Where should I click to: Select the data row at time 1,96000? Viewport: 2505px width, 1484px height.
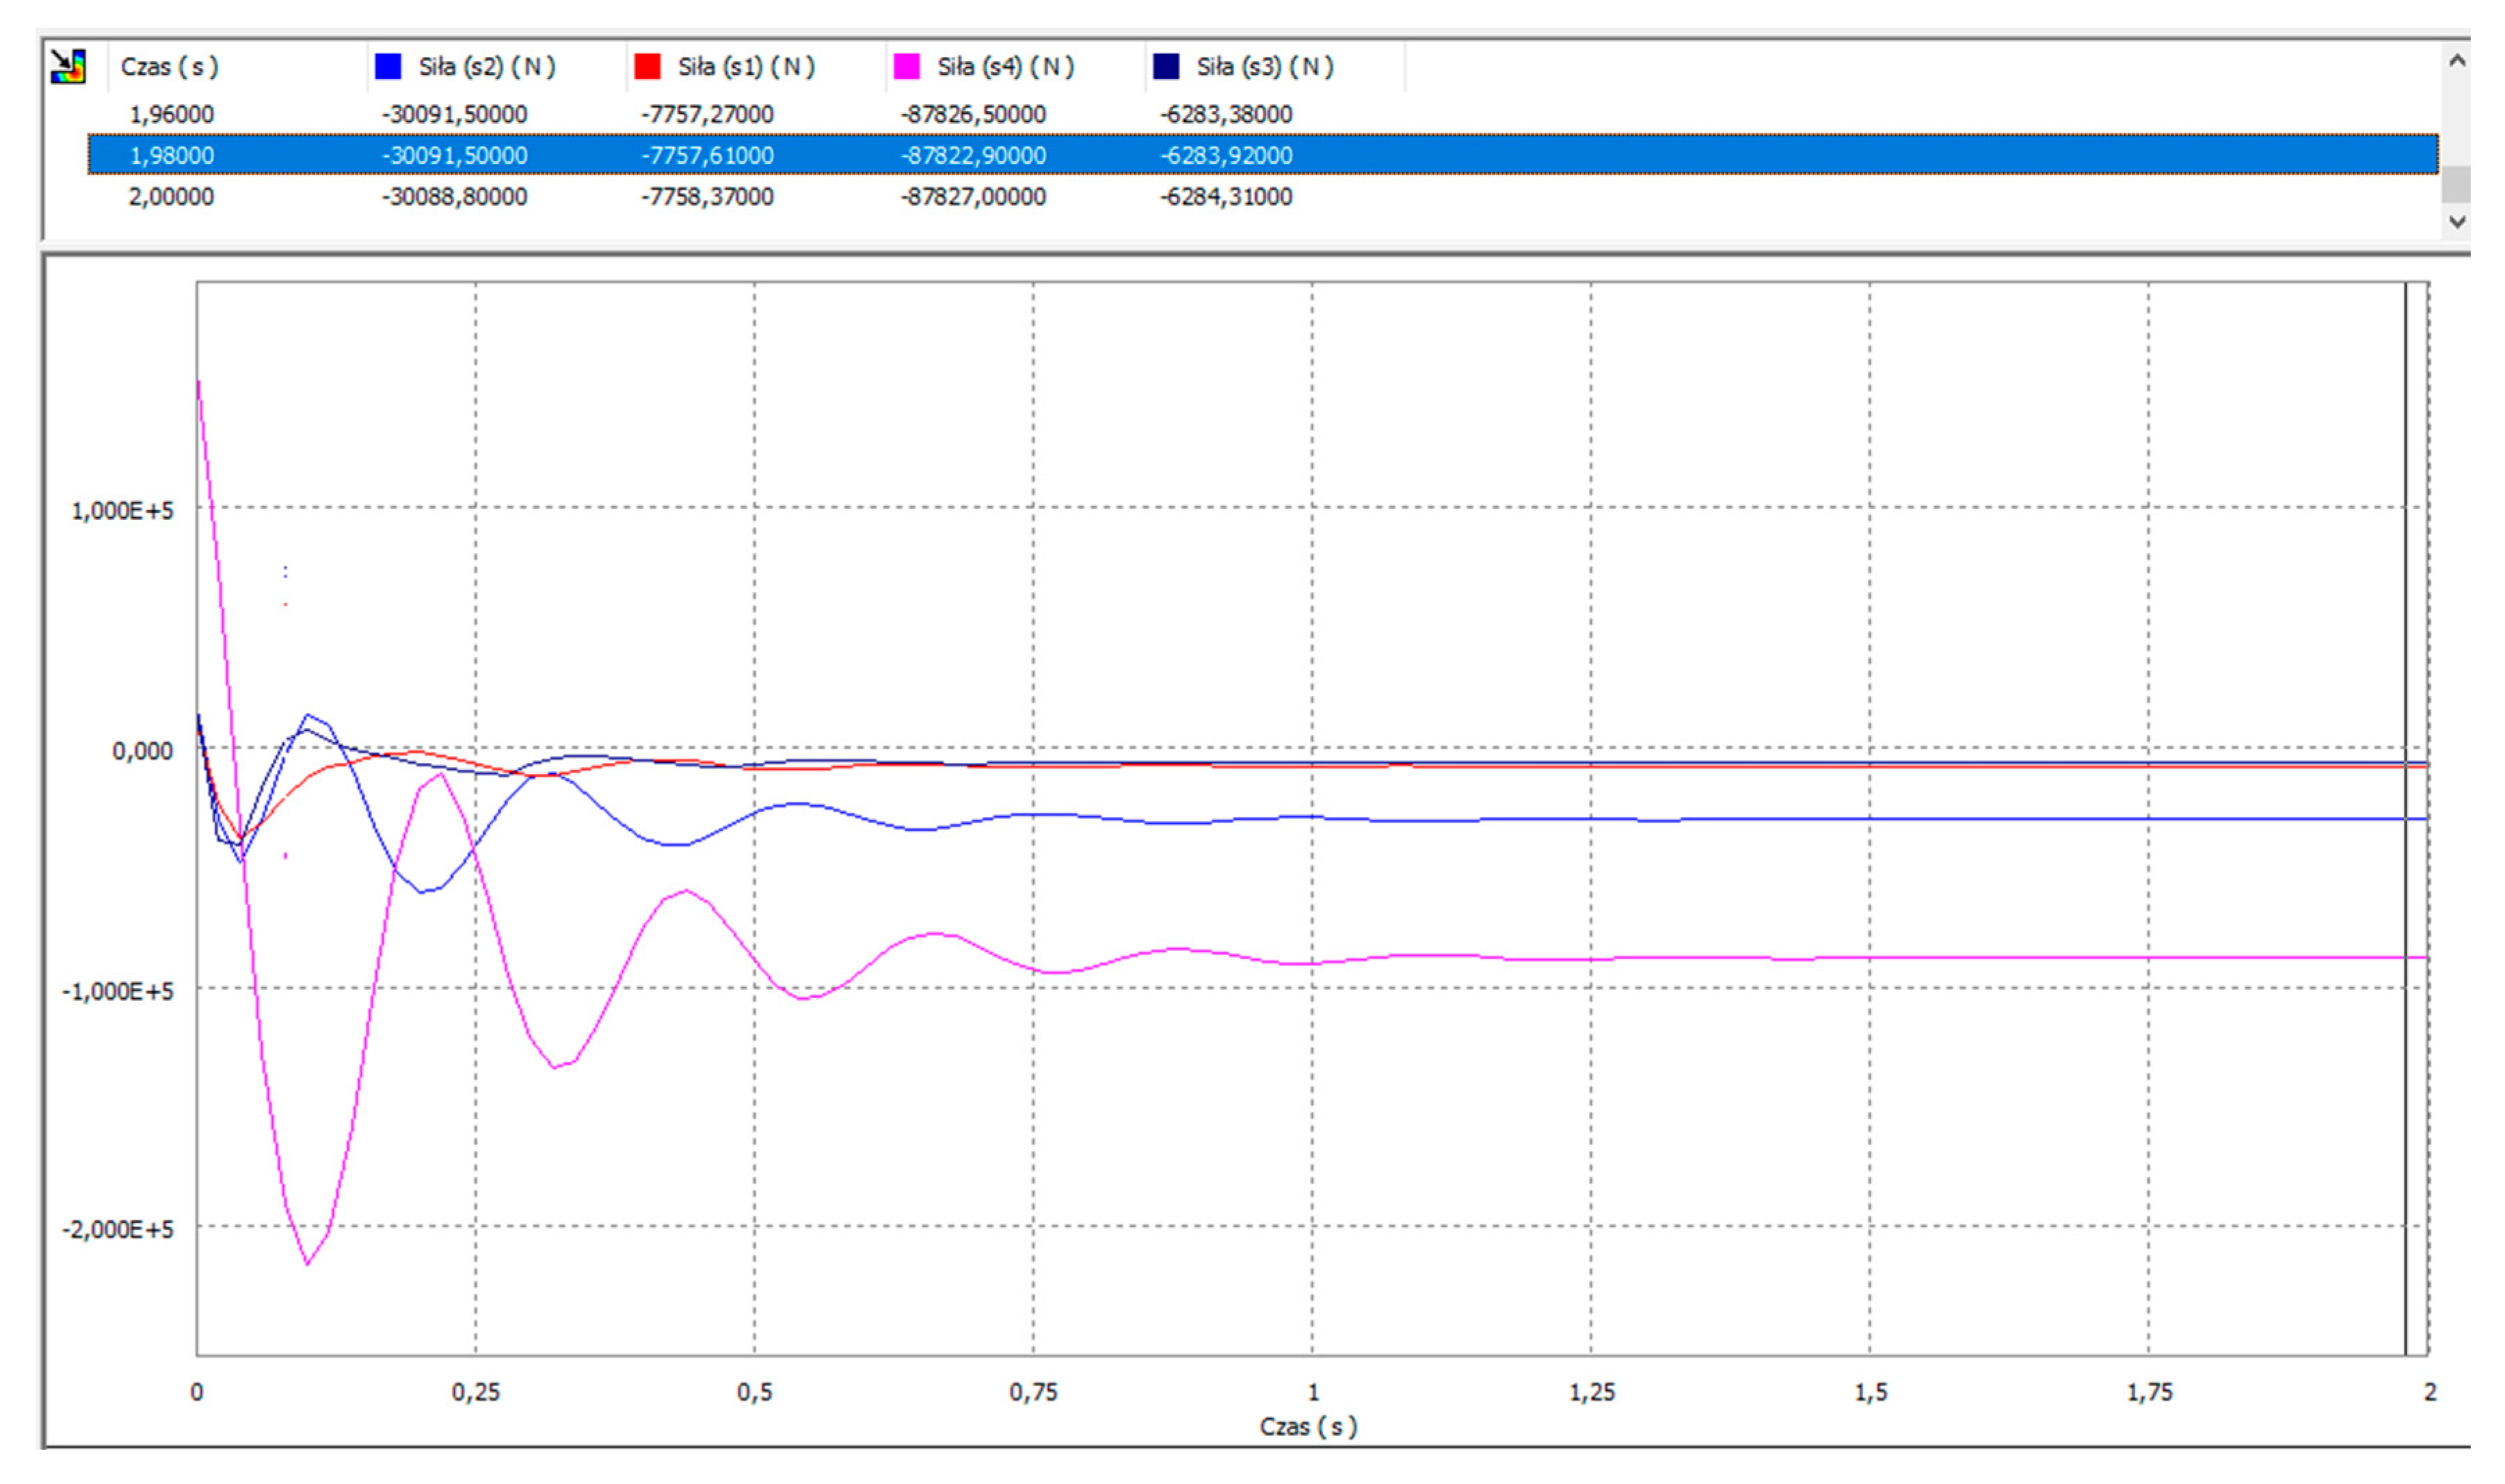coord(171,114)
